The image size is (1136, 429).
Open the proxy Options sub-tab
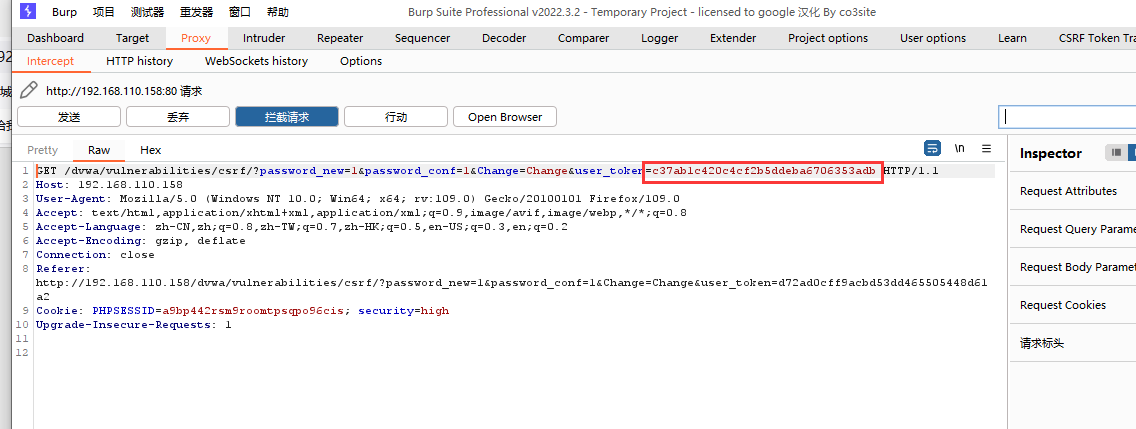point(361,61)
